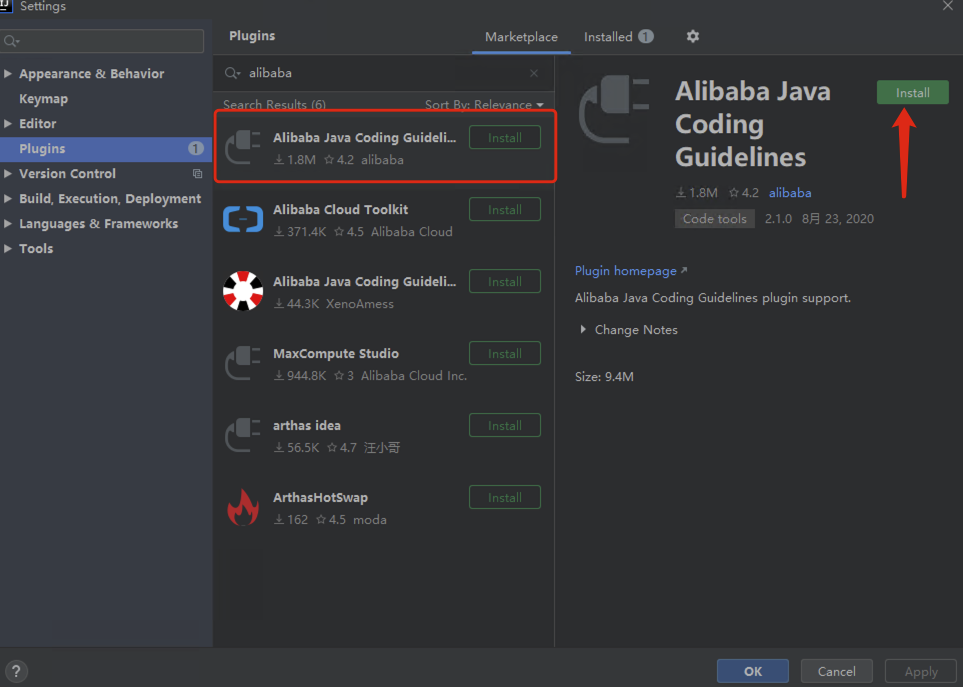Click the ArthasHotSwap flame icon

pyautogui.click(x=243, y=508)
